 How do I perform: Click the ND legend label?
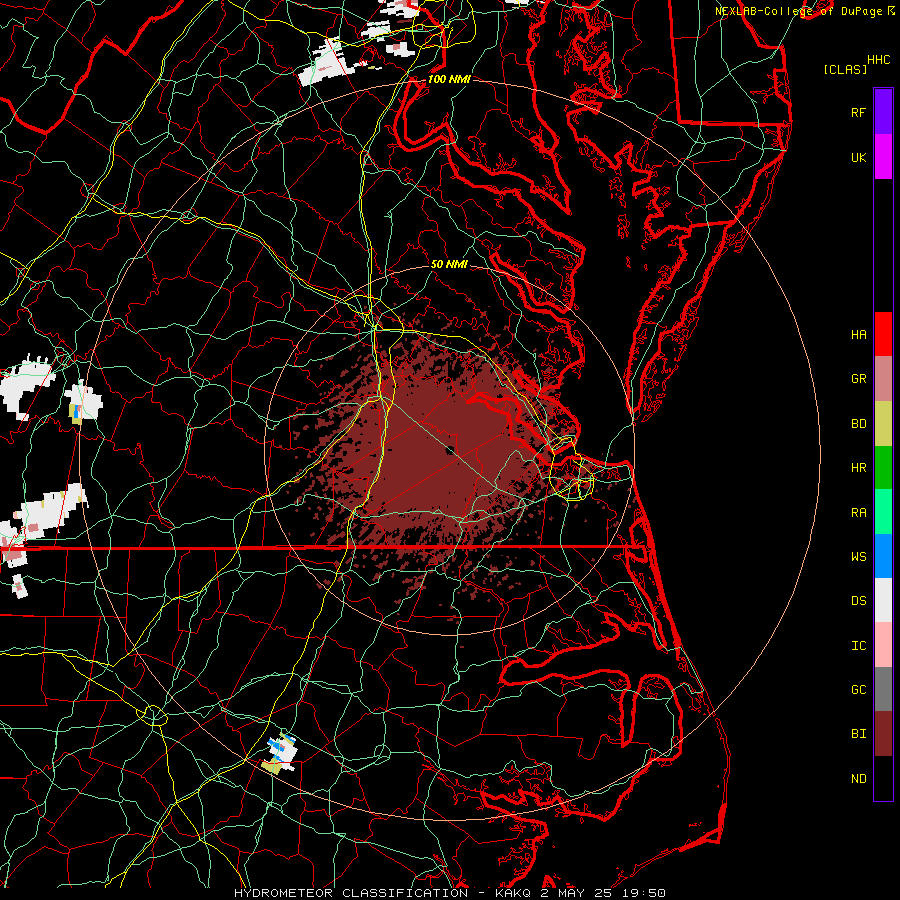tap(858, 779)
